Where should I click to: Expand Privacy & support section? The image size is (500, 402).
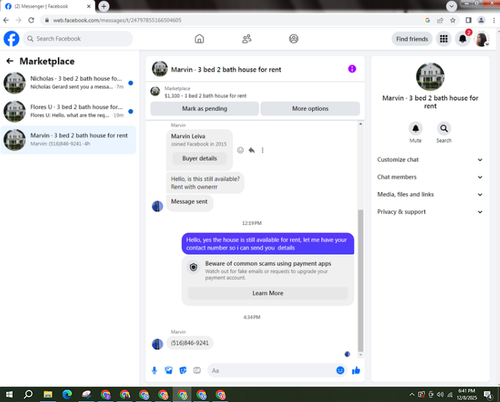click(x=430, y=212)
